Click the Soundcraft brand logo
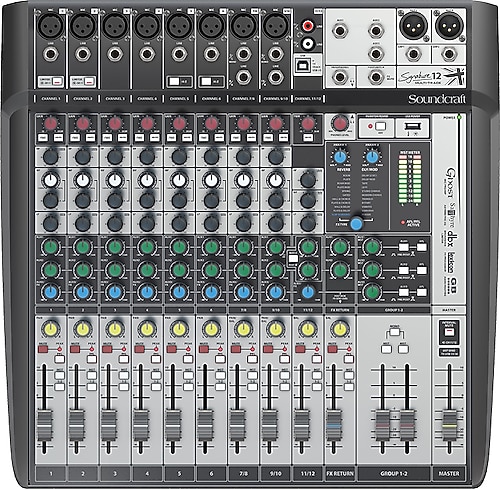This screenshot has width=500, height=489. tap(437, 99)
